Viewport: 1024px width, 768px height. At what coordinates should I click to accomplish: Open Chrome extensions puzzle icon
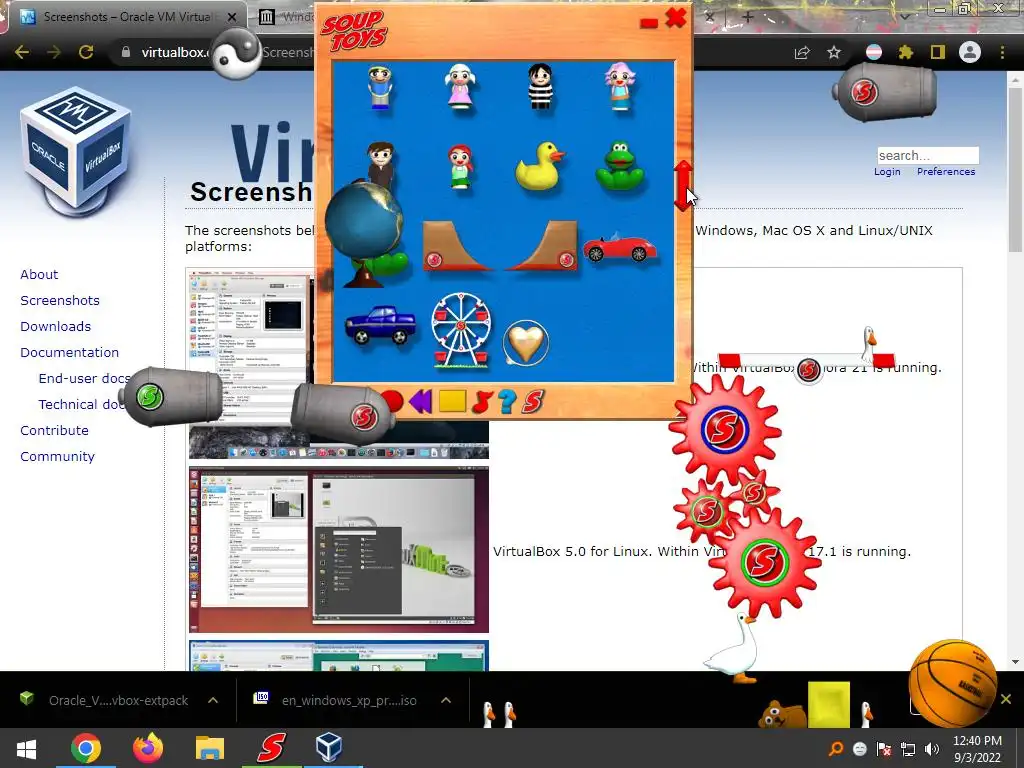click(x=906, y=52)
